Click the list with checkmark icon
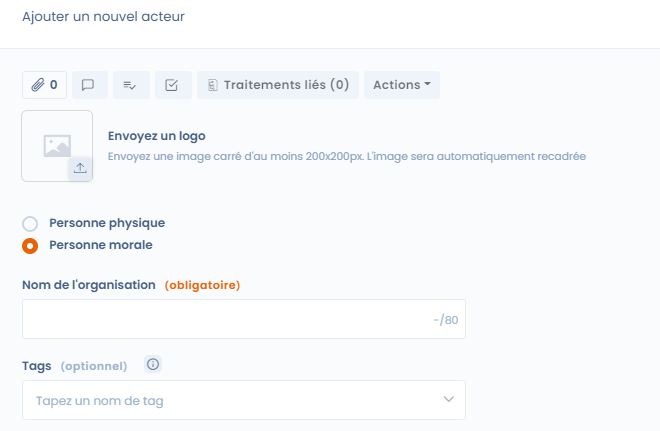 coord(131,85)
